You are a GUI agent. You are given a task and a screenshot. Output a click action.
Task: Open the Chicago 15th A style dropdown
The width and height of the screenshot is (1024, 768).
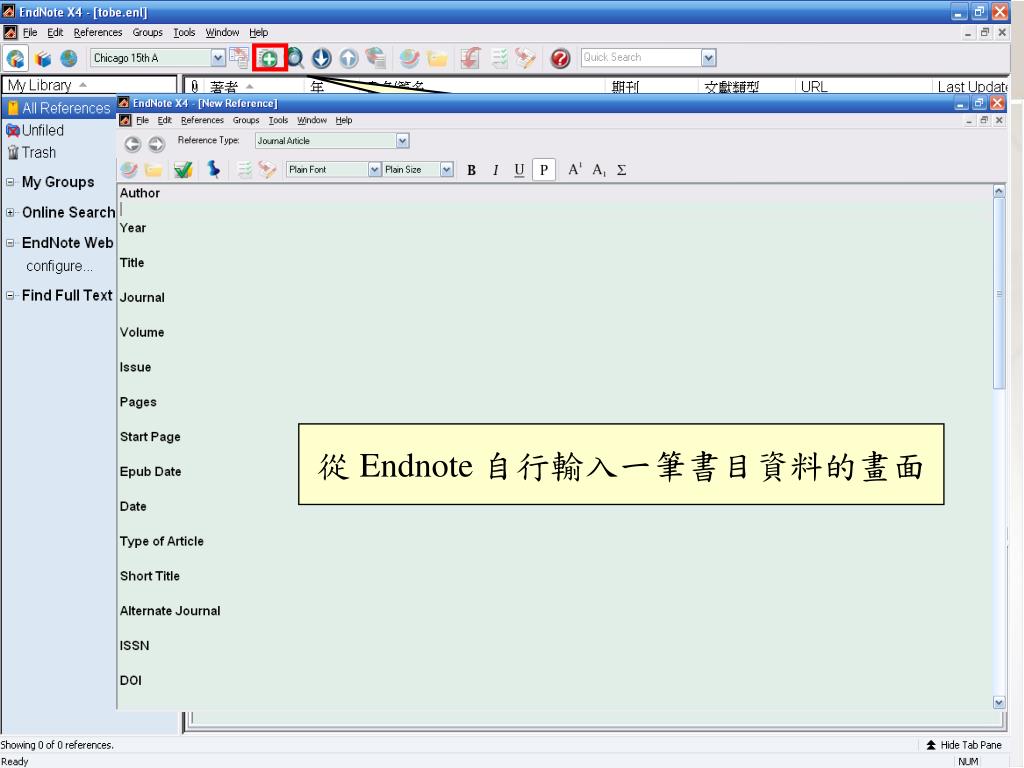[x=218, y=58]
